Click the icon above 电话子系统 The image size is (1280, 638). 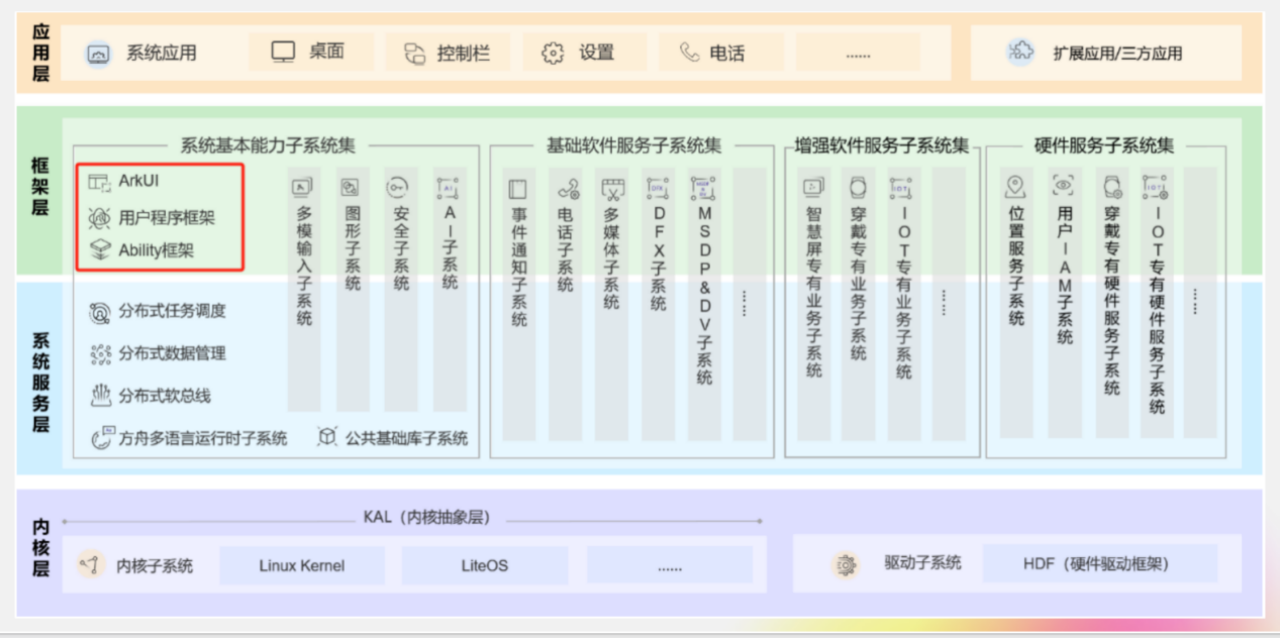567,188
